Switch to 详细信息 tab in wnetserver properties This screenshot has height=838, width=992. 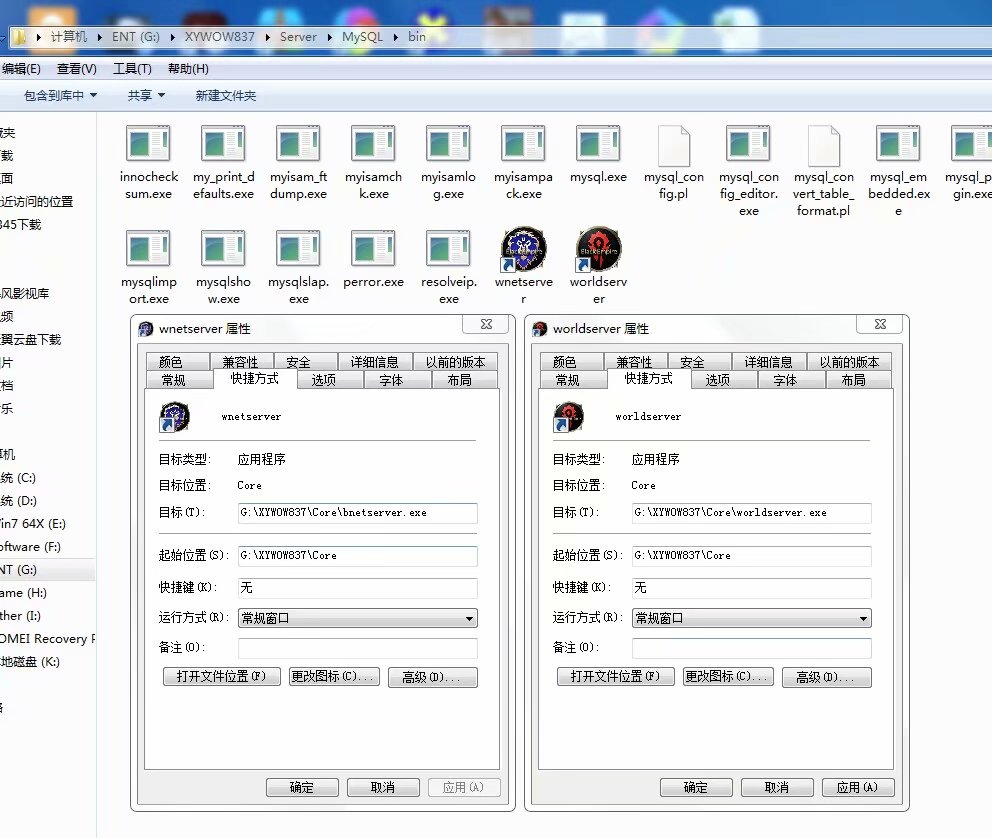pos(375,362)
